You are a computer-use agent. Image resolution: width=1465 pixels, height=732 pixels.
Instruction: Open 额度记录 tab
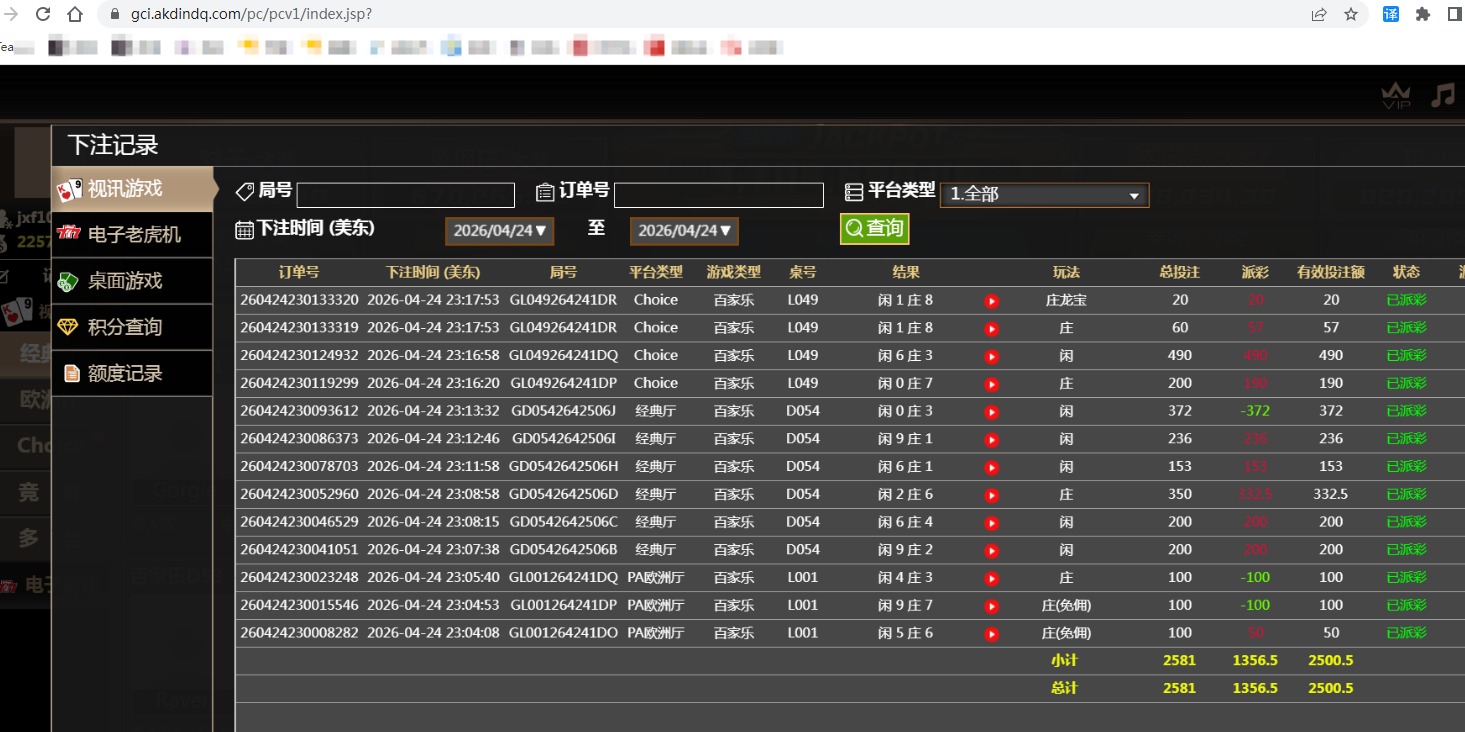click(x=132, y=373)
